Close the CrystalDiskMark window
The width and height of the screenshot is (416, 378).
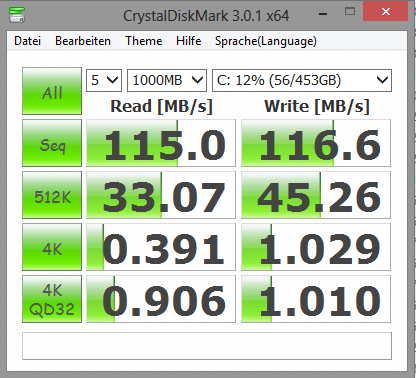386,12
